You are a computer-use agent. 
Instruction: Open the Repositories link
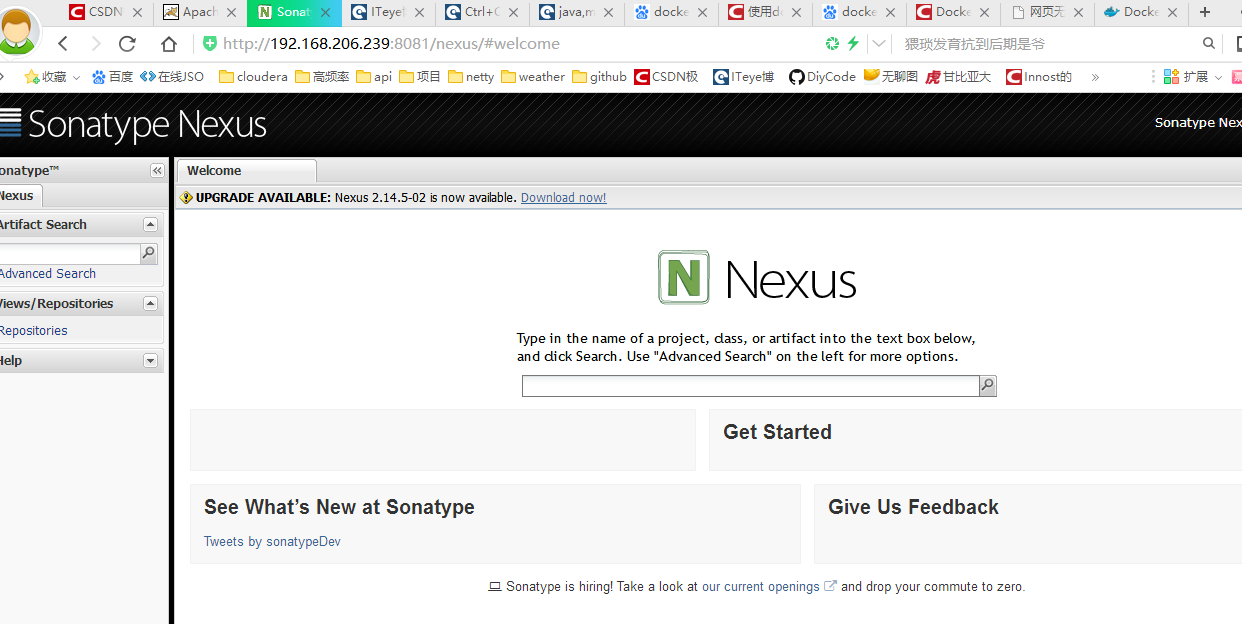click(34, 331)
